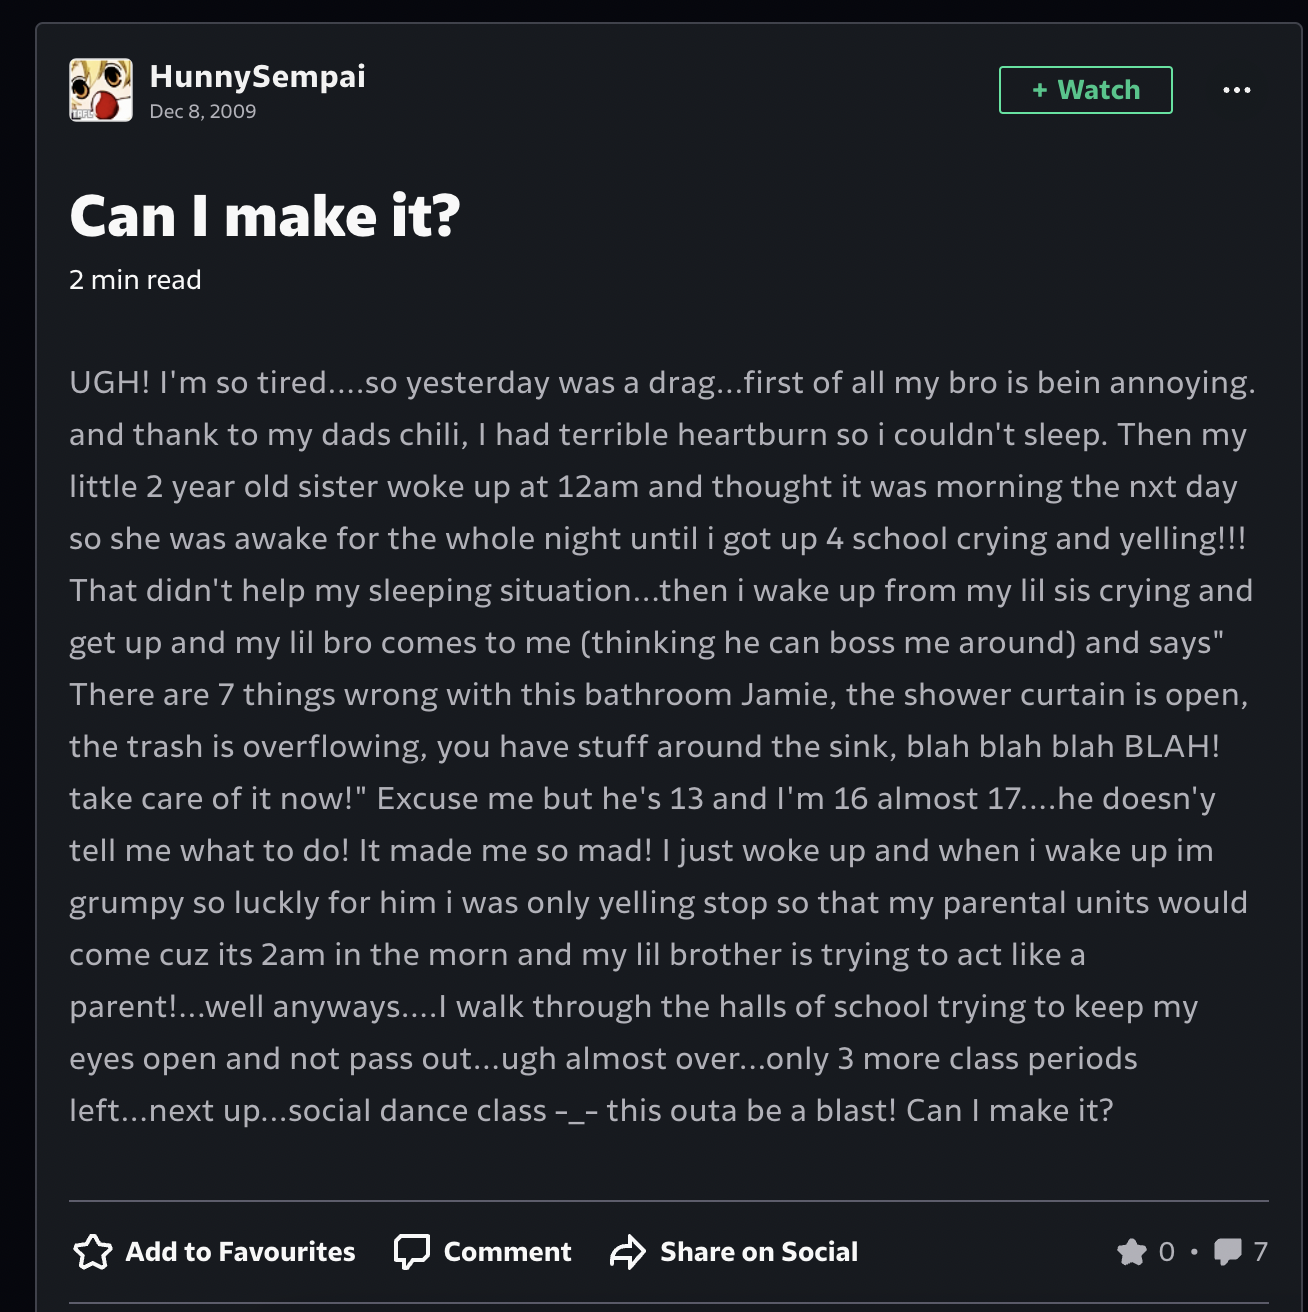The width and height of the screenshot is (1308, 1312).
Task: Open HunnySempai's avatar image
Action: (x=100, y=90)
